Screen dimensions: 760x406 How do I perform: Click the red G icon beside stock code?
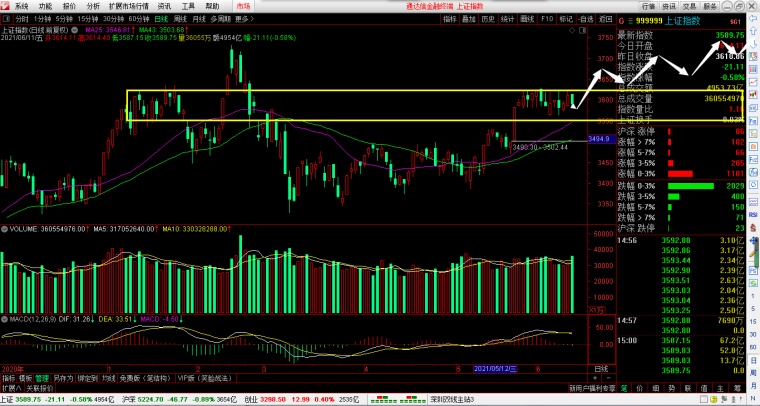[621, 19]
